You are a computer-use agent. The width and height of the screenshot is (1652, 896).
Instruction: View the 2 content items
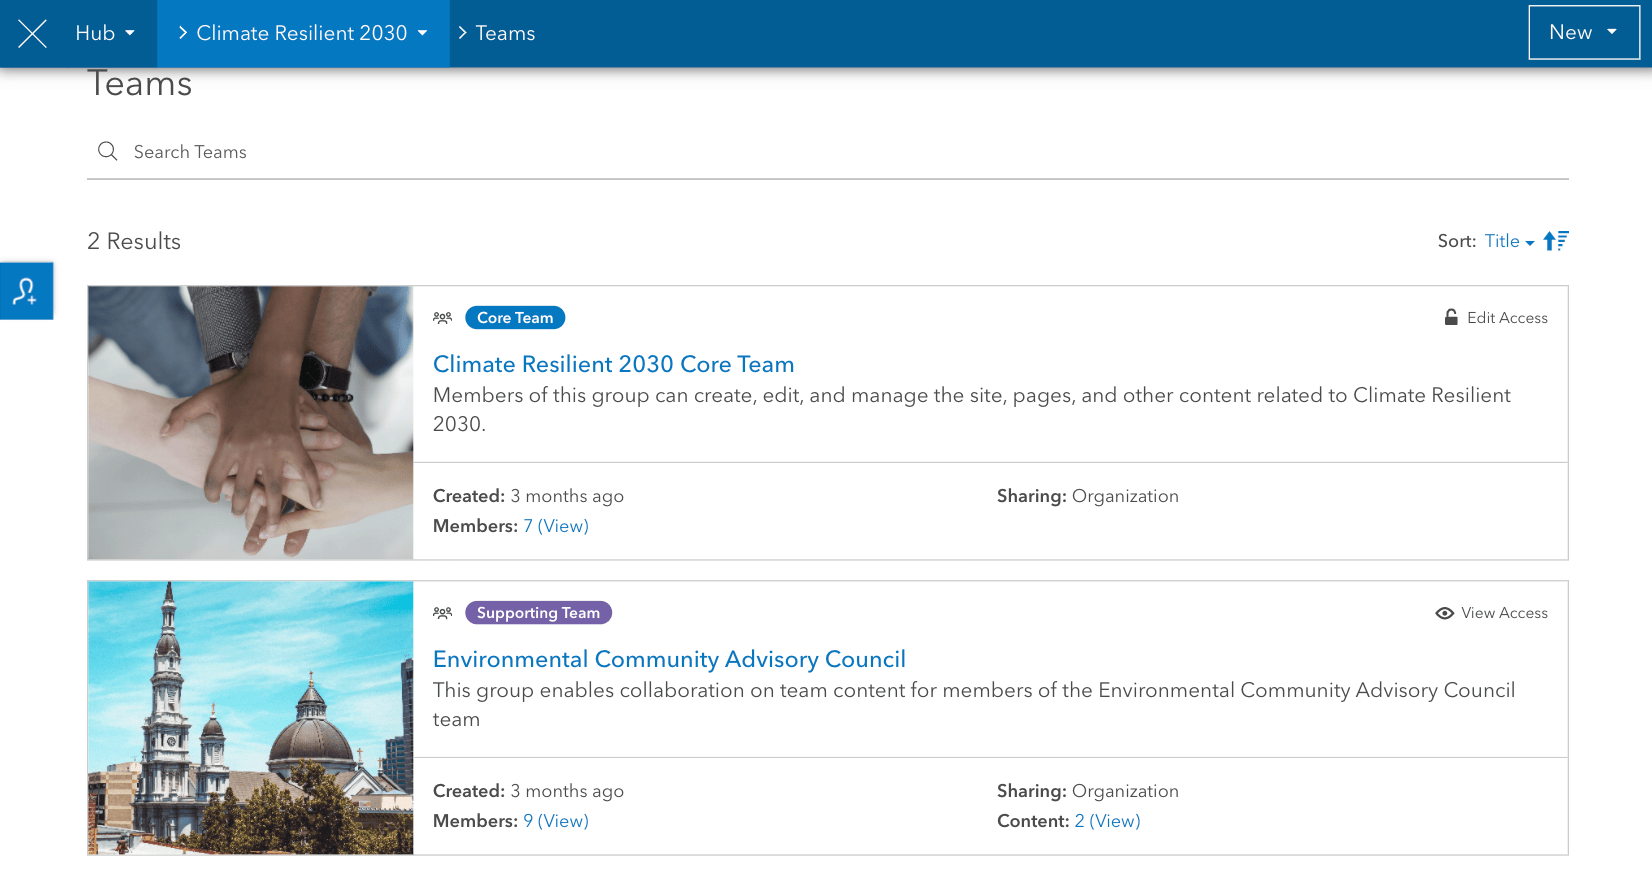pyautogui.click(x=1107, y=821)
